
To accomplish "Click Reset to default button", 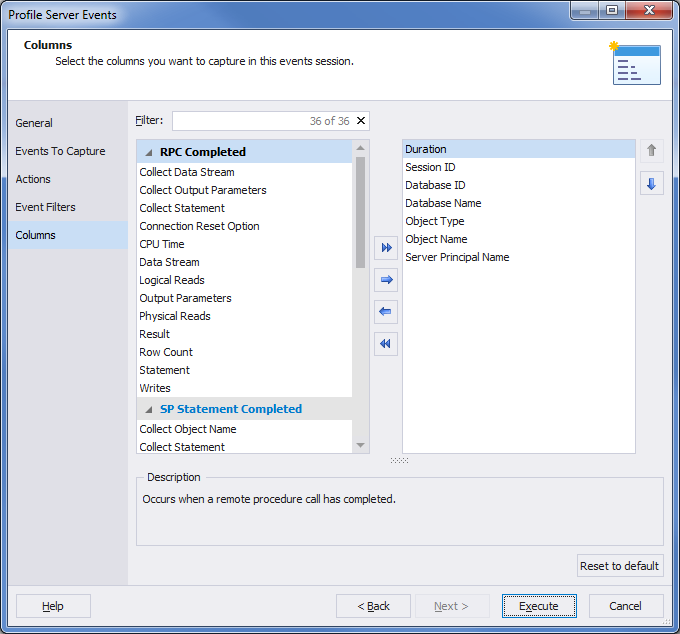I will click(x=620, y=566).
